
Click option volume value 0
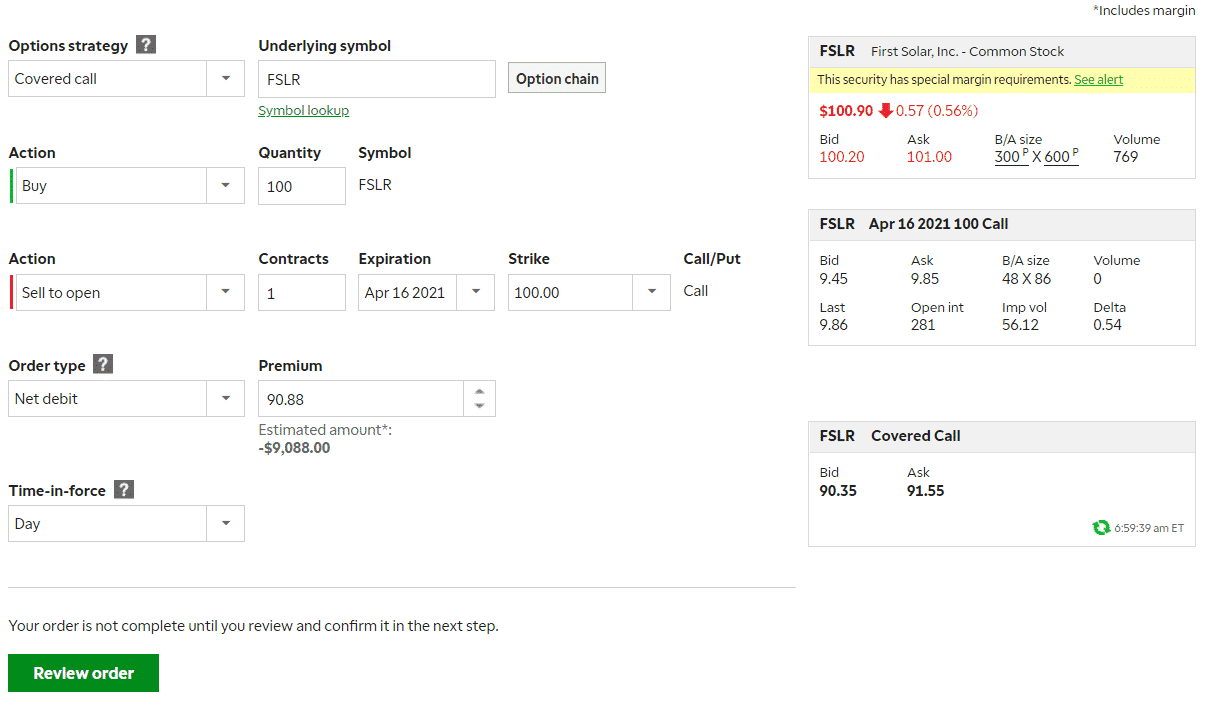pyautogui.click(x=1098, y=279)
